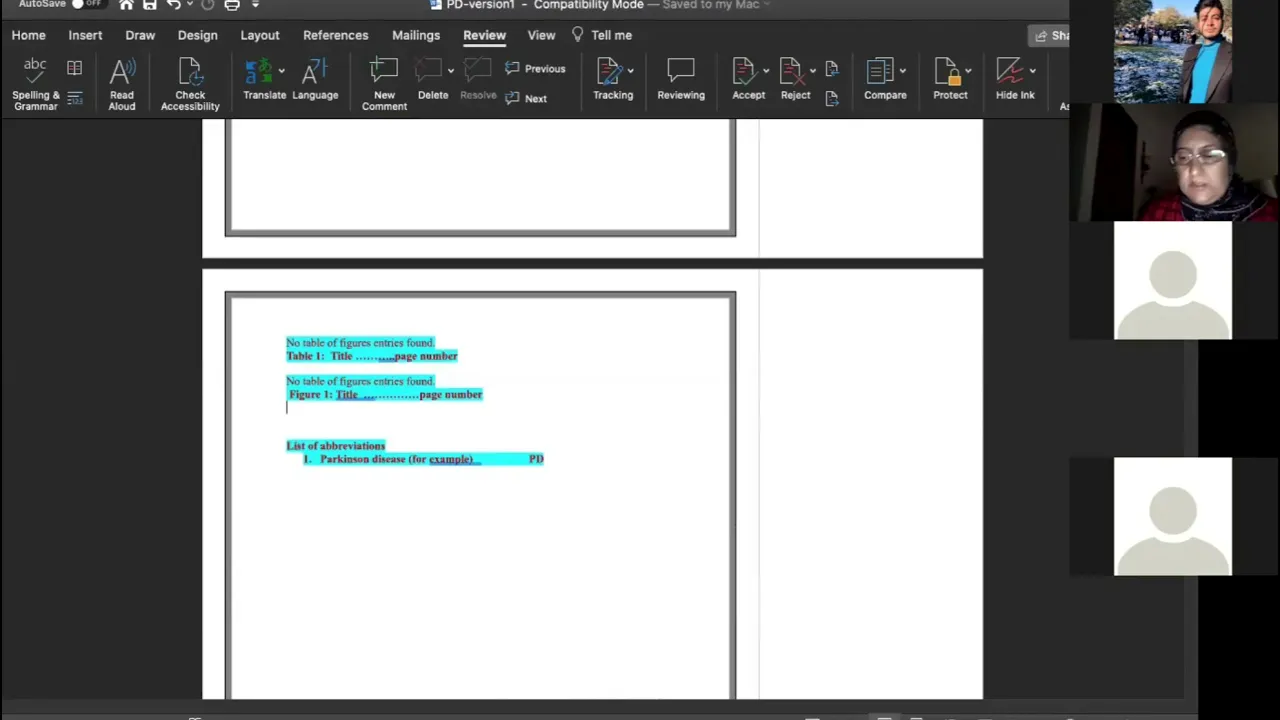Viewport: 1280px width, 720px height.
Task: Open the Undo history dropdown arrow
Action: pyautogui.click(x=189, y=5)
